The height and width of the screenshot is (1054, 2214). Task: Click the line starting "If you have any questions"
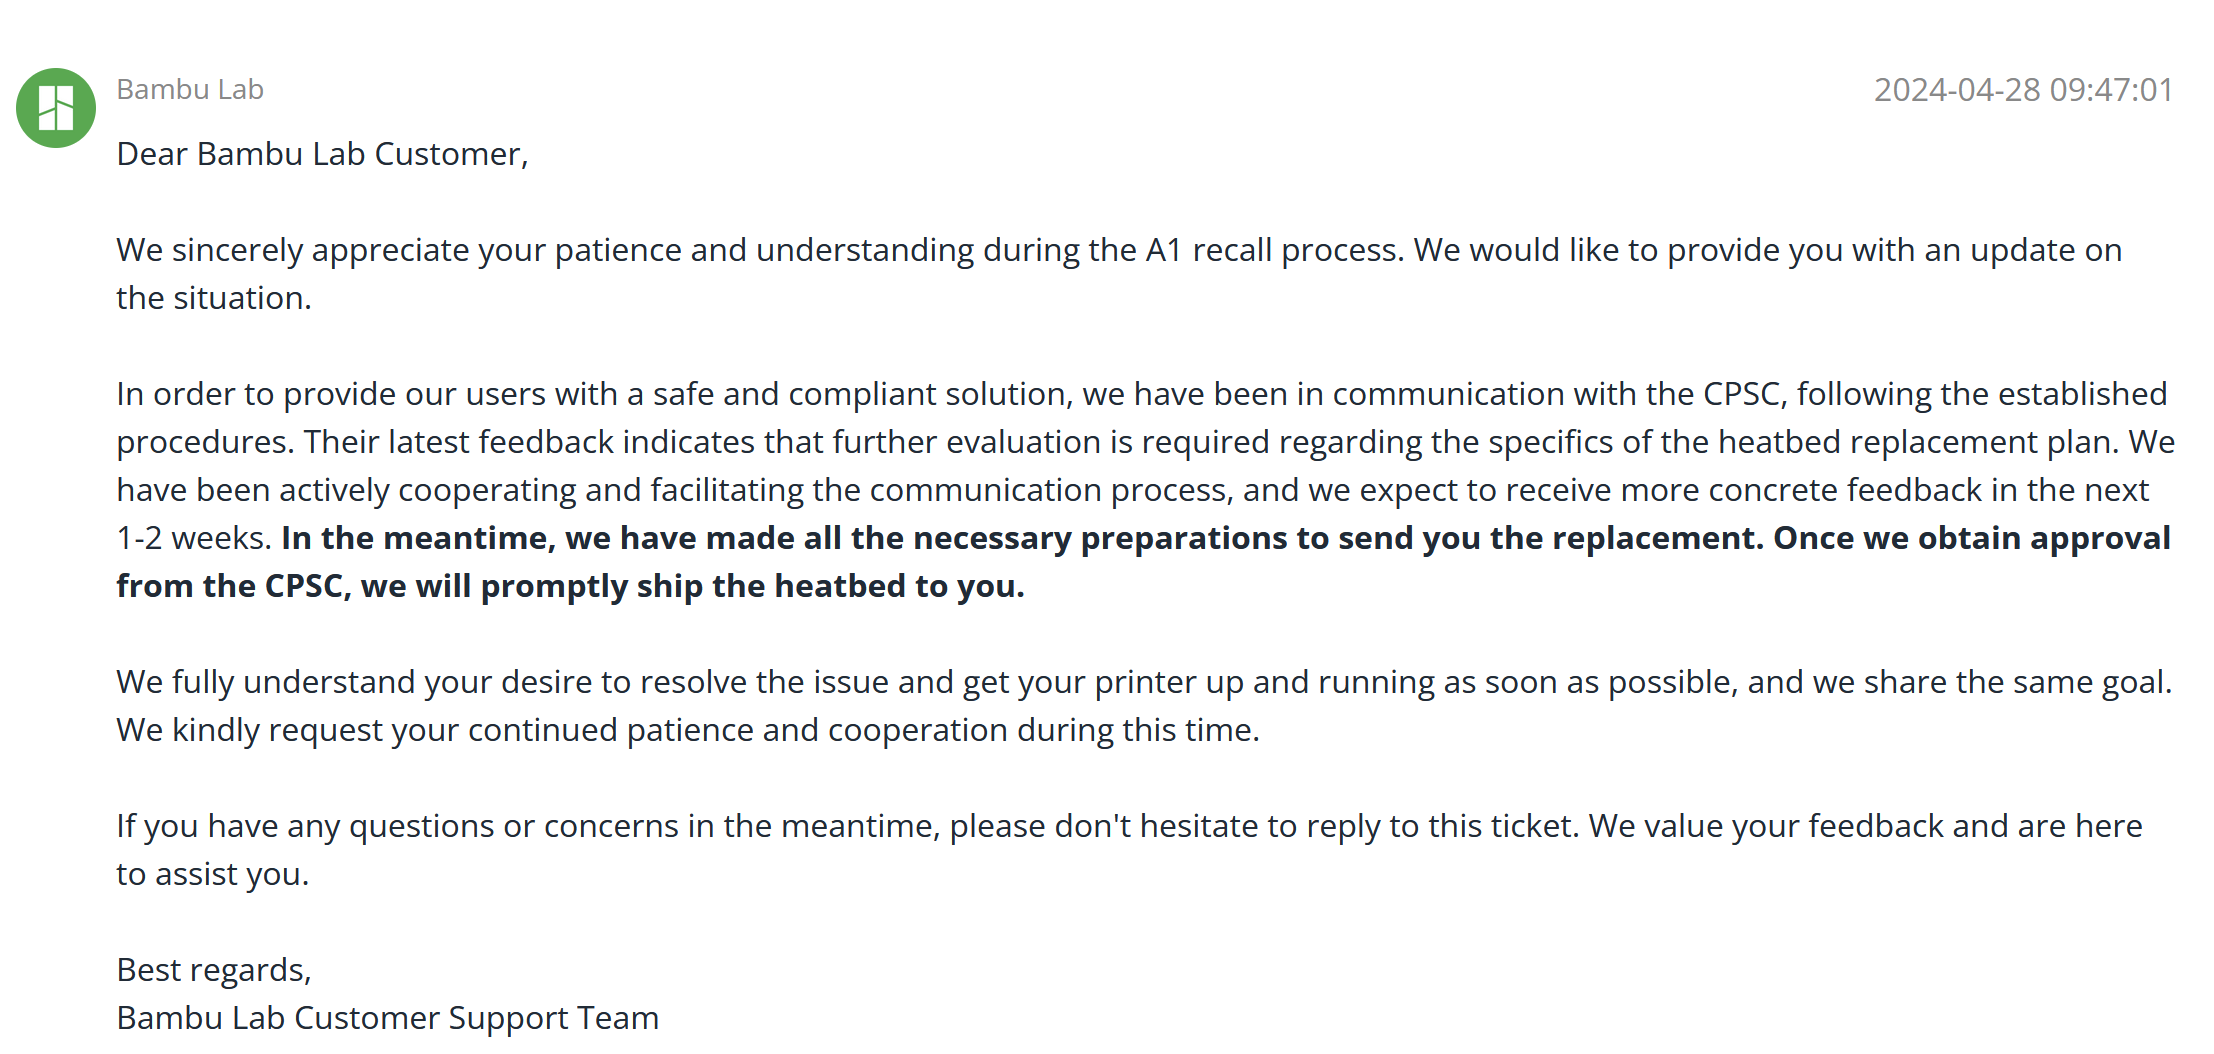(x=1129, y=826)
